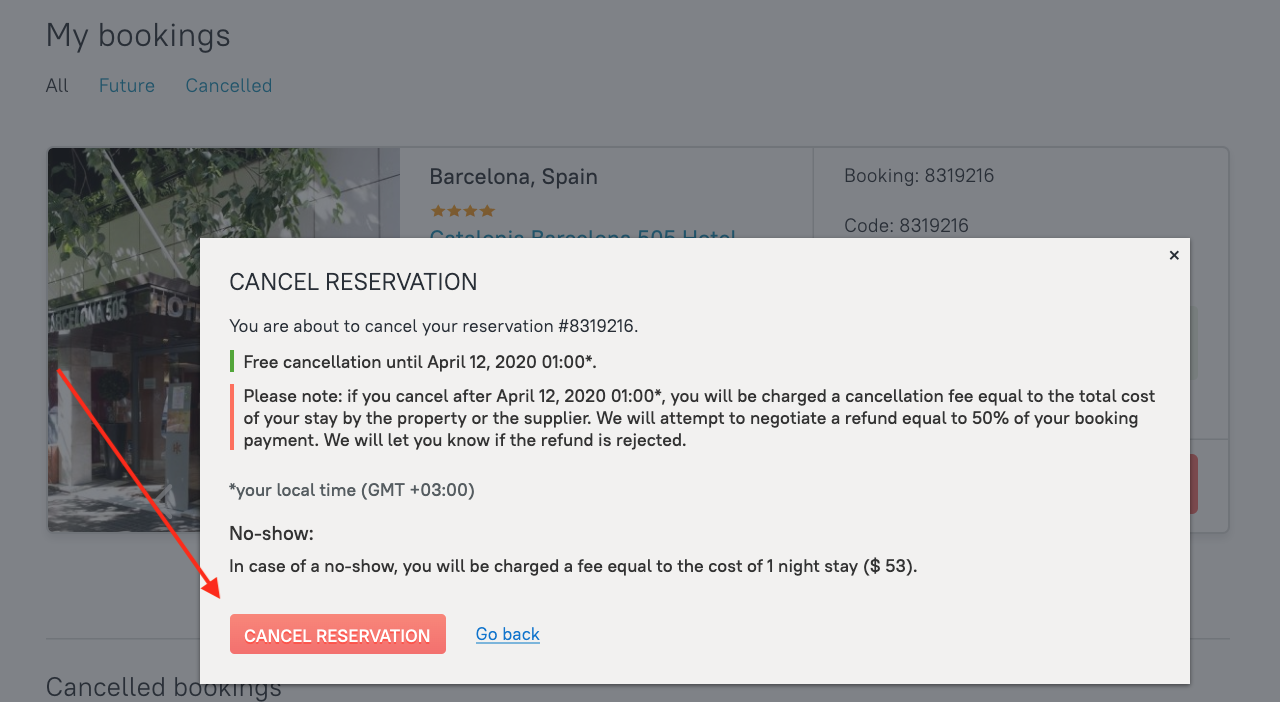Follow the Go back link

[x=507, y=634]
